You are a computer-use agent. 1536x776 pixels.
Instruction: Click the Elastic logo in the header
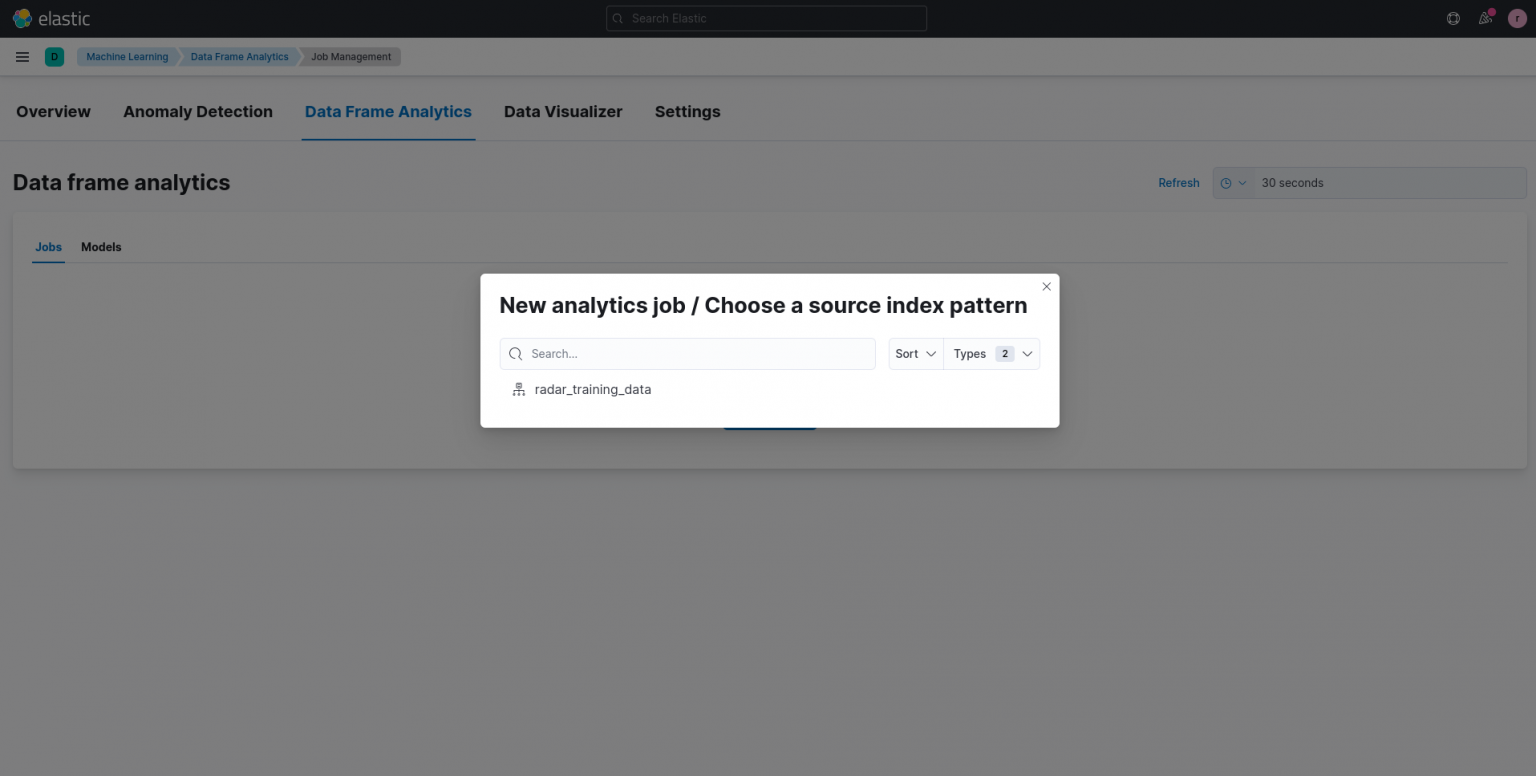point(51,17)
